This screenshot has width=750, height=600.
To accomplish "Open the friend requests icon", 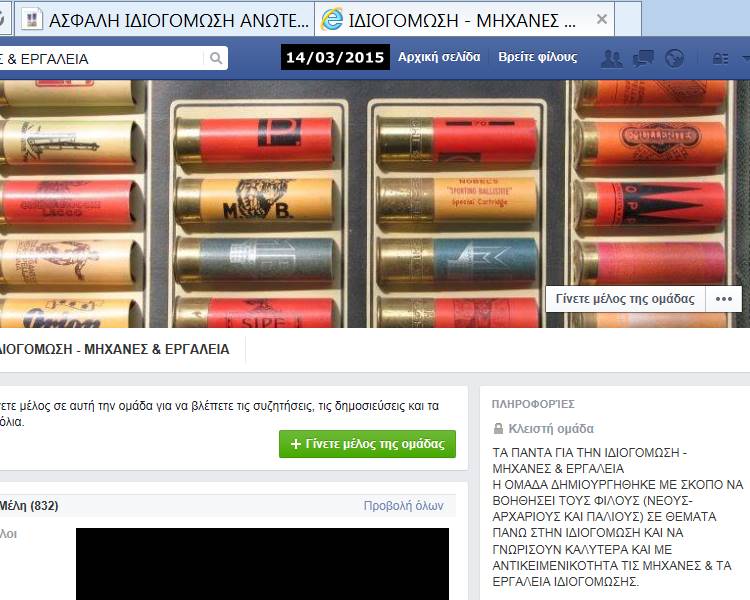I will pyautogui.click(x=611, y=58).
